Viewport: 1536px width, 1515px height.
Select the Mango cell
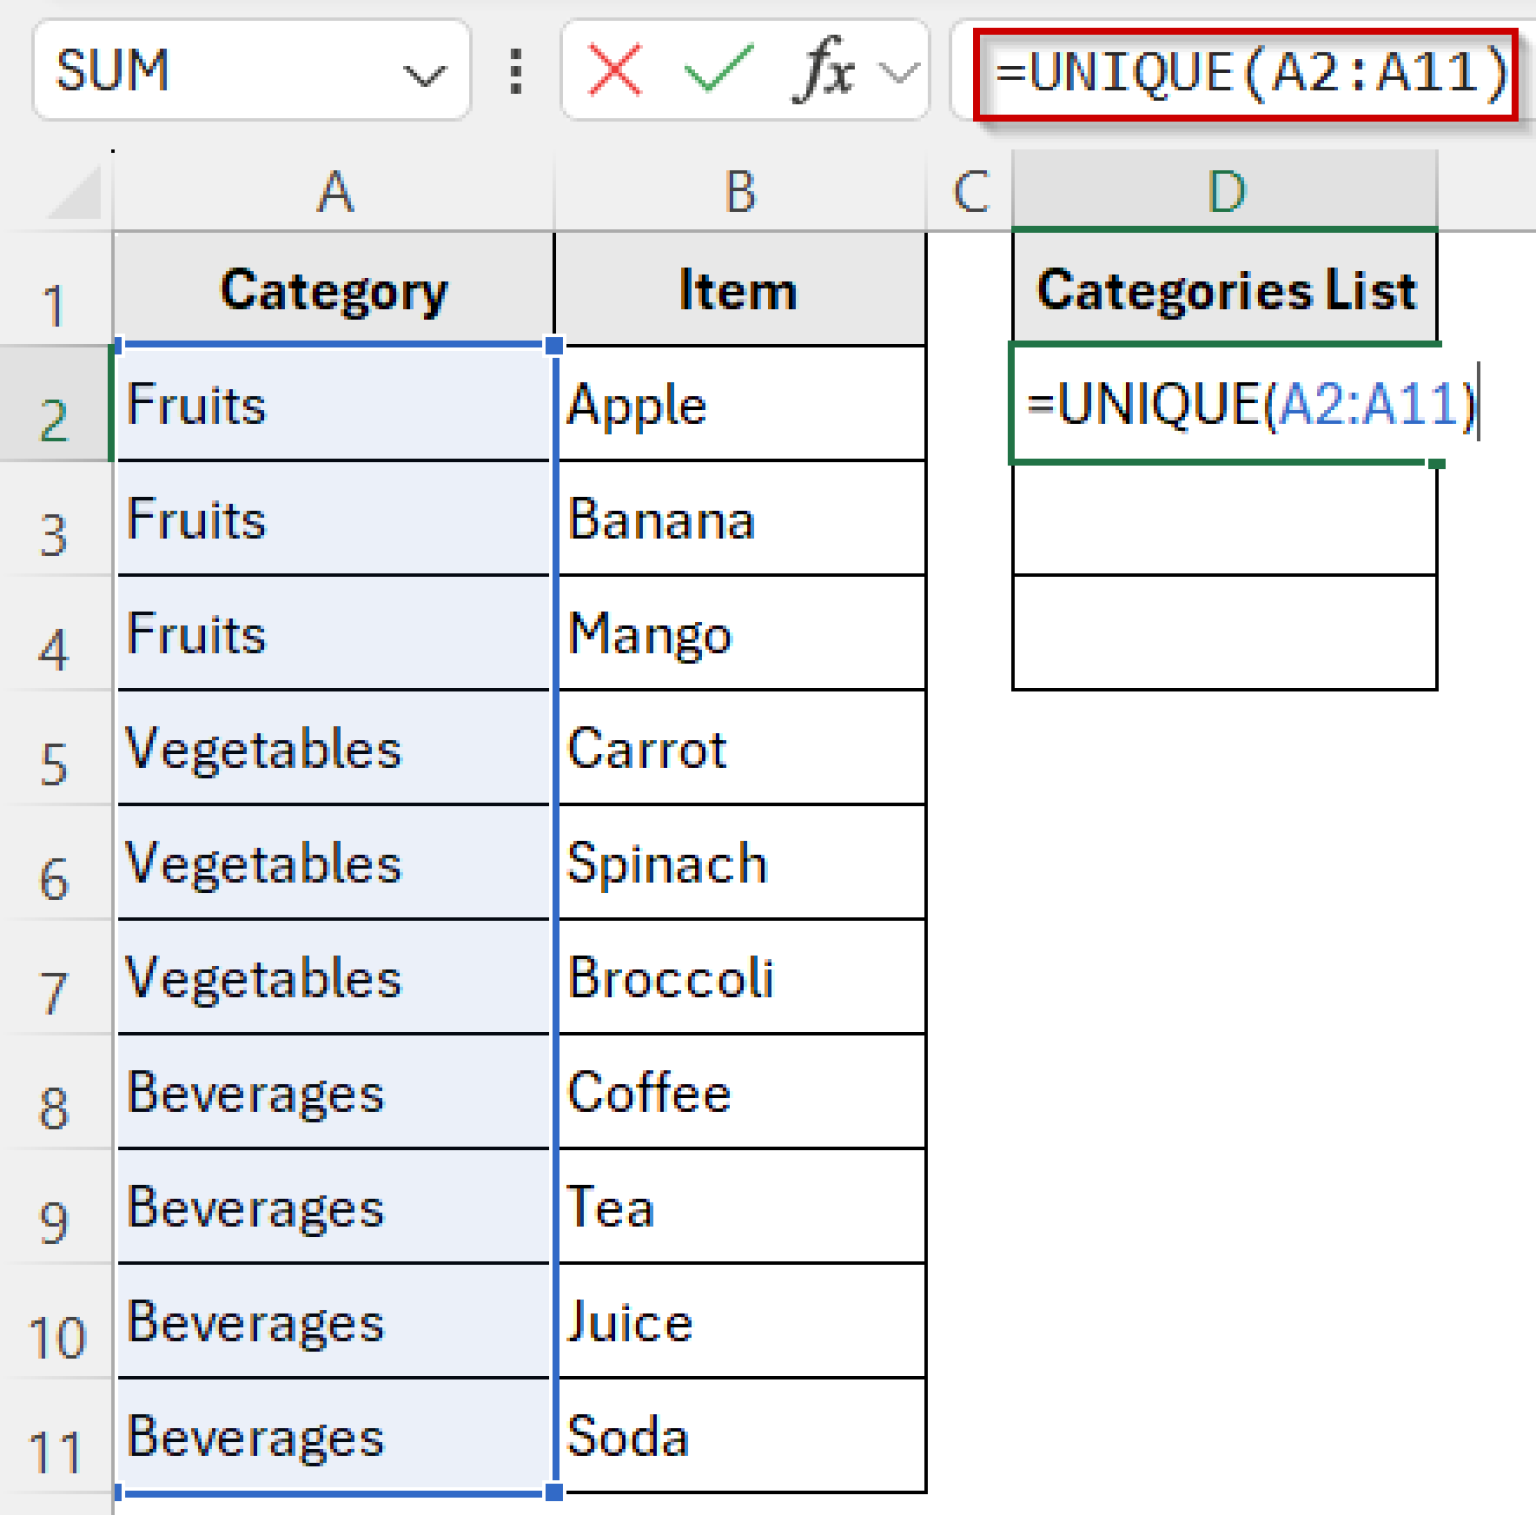(740, 634)
